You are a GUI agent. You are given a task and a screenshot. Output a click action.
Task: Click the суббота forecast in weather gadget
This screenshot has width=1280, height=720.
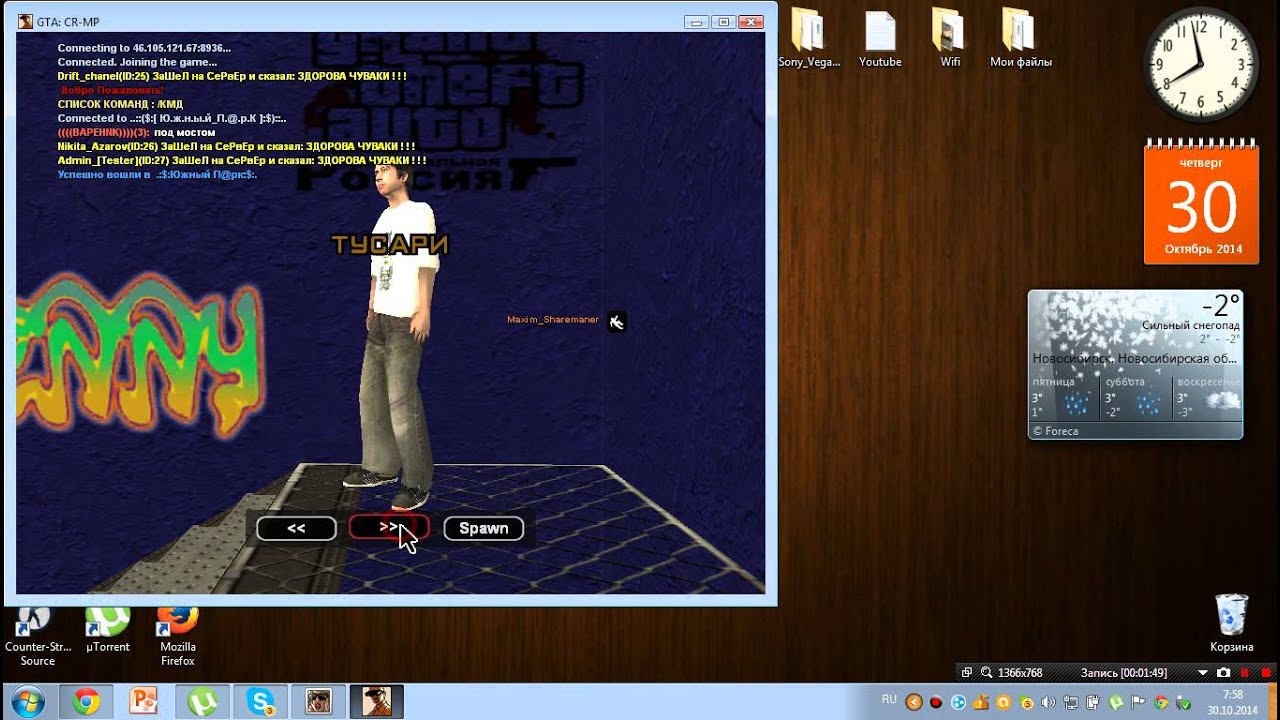(x=1134, y=397)
